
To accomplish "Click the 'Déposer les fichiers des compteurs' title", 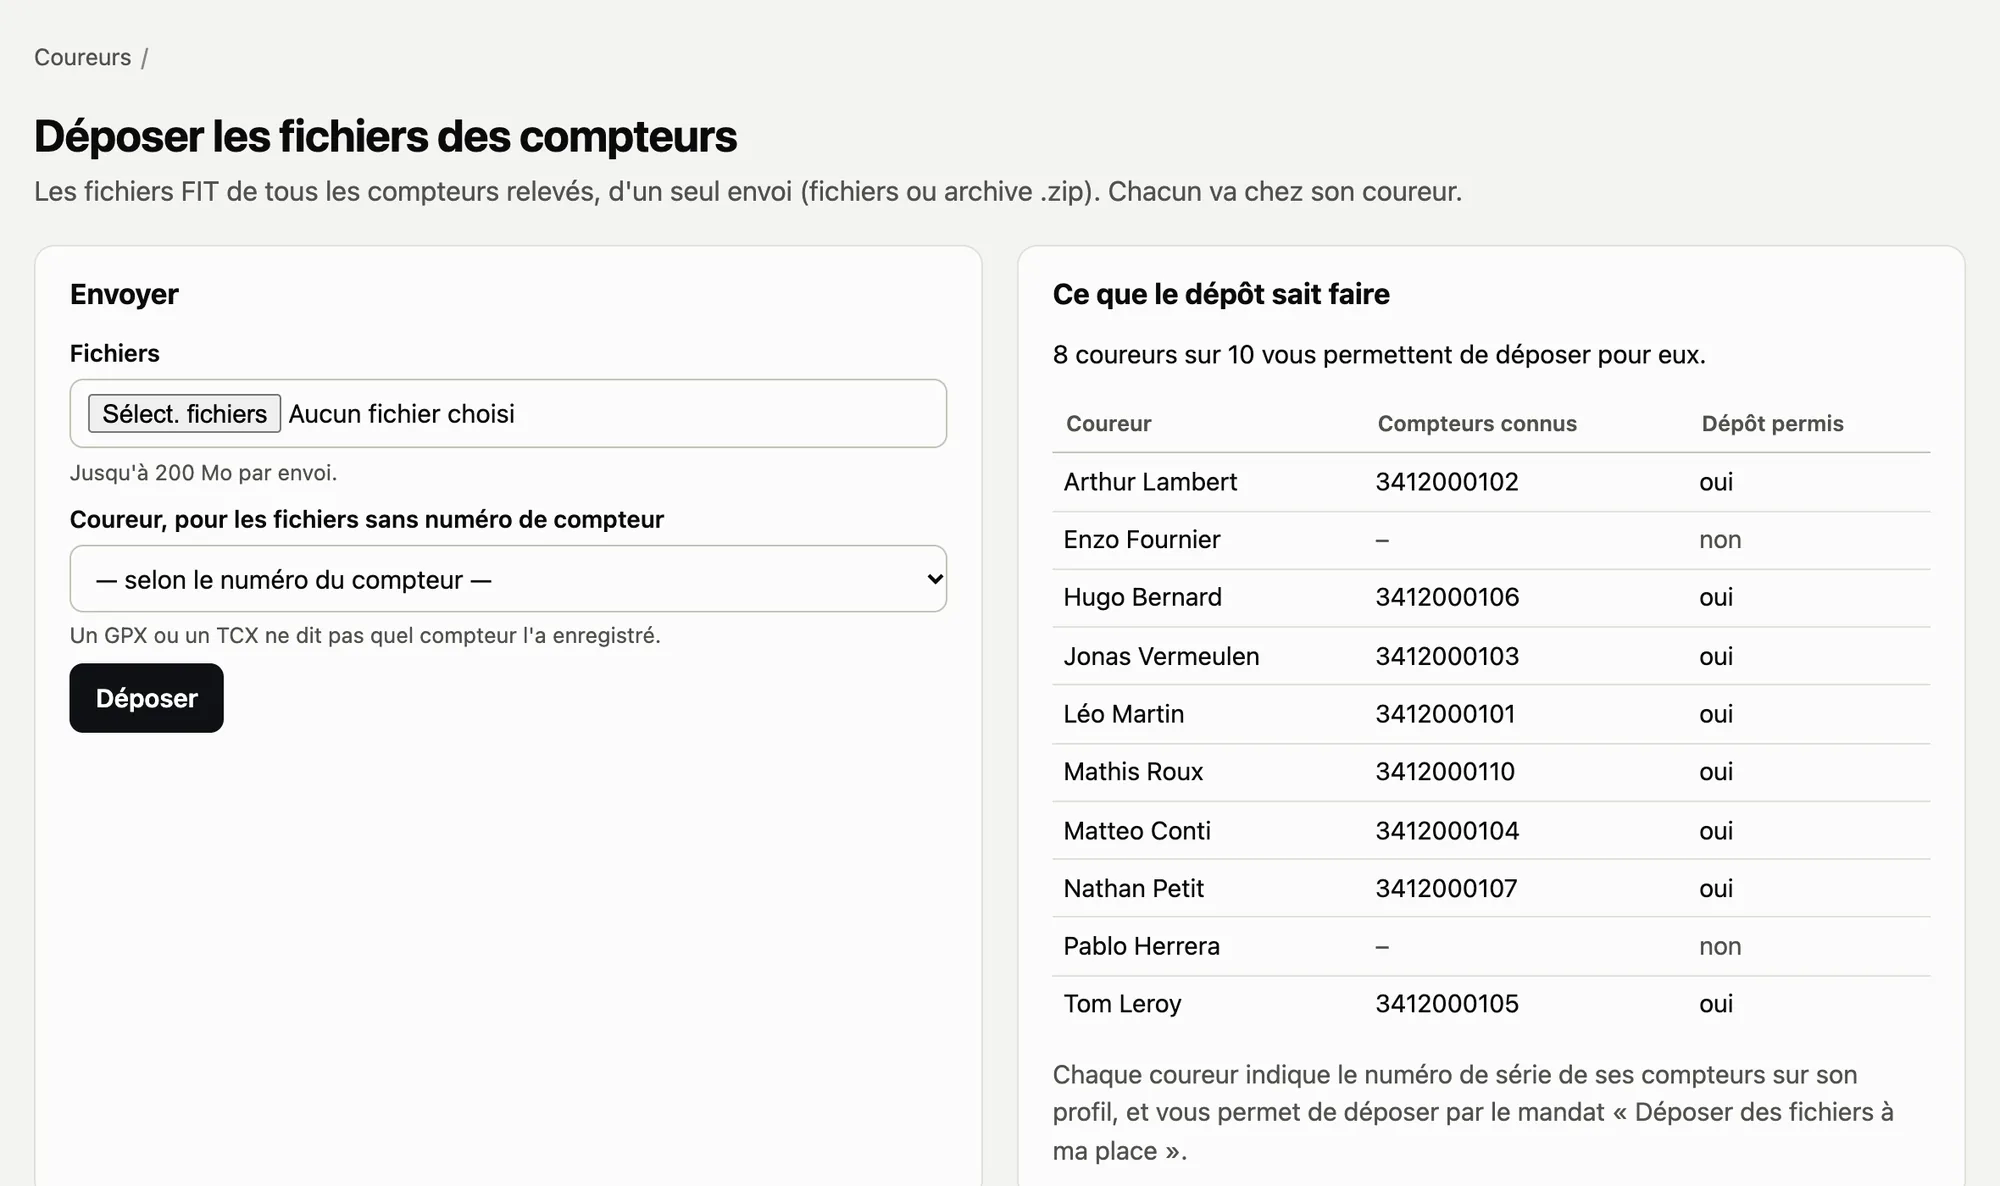I will [385, 137].
